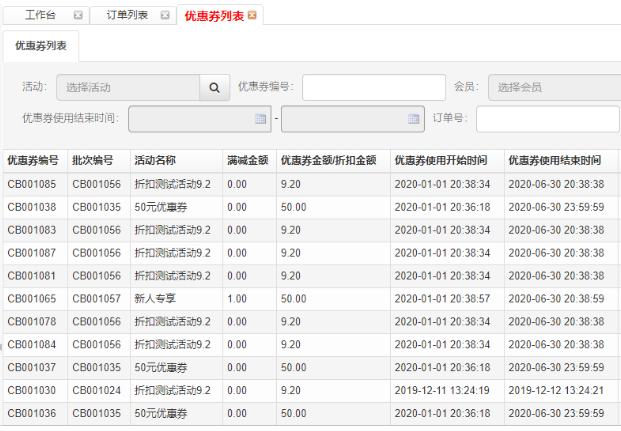This screenshot has width=621, height=431.
Task: Sort by 优惠券编号 column header
Action: coord(35,161)
